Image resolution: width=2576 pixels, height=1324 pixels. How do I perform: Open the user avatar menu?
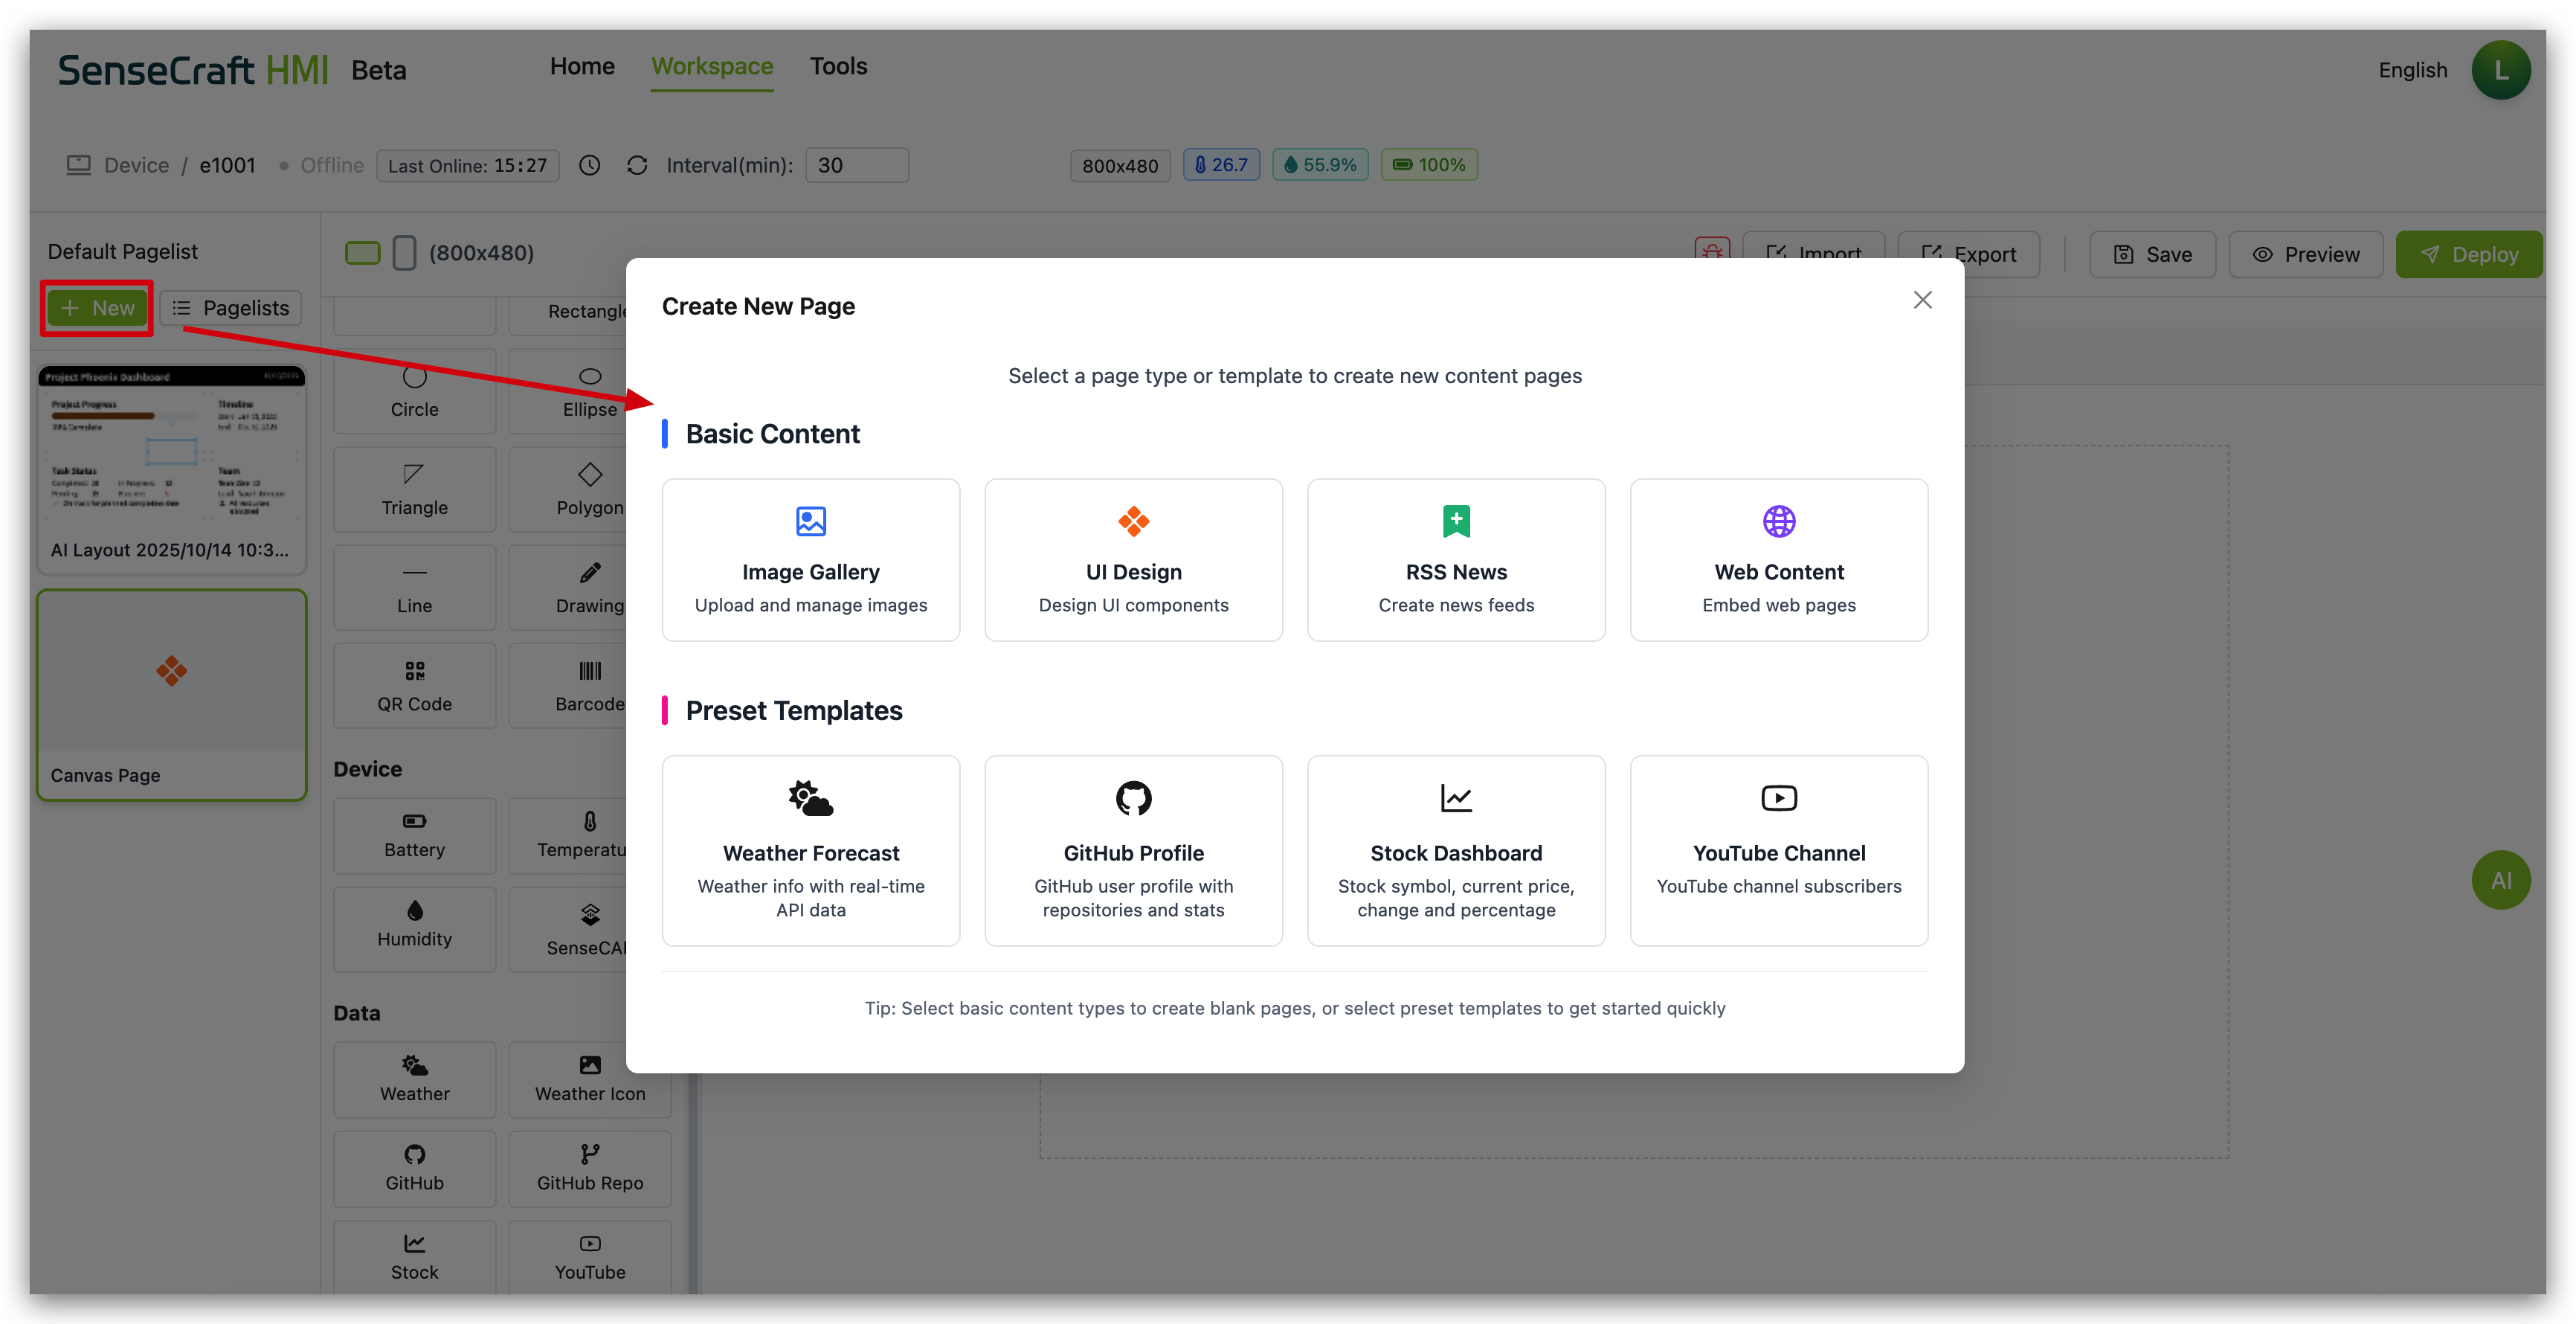pos(2500,70)
